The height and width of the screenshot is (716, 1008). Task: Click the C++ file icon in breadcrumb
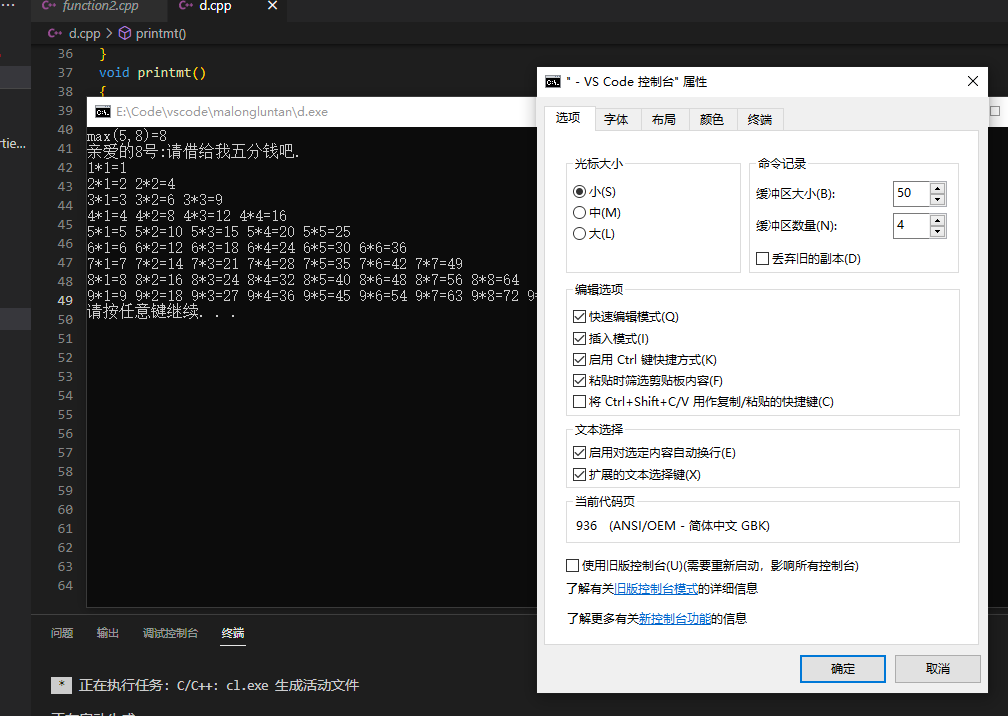(55, 33)
